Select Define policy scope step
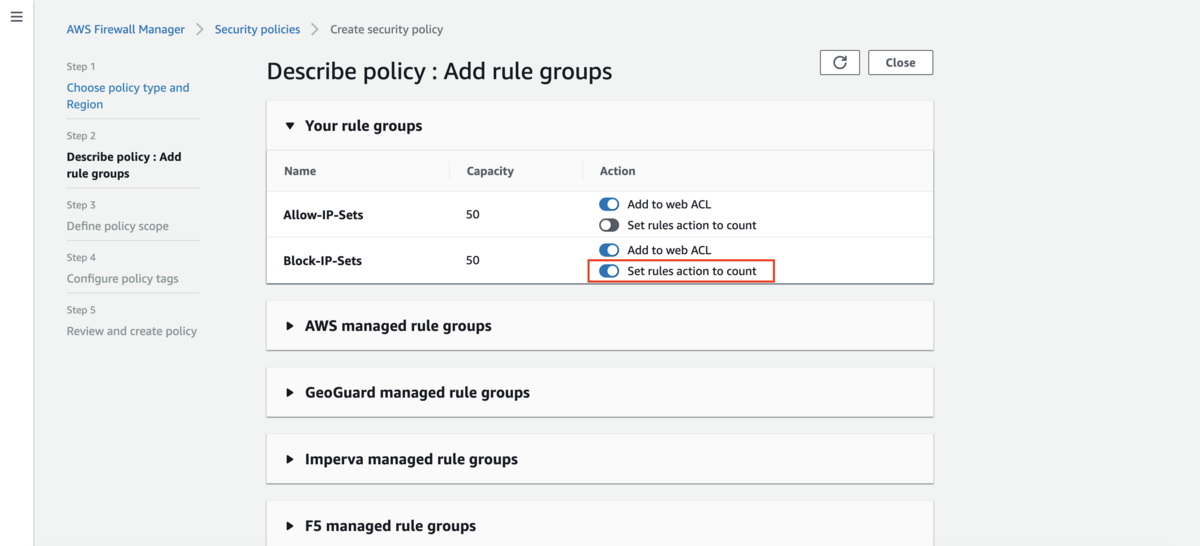The height and width of the screenshot is (546, 1200). (x=117, y=226)
